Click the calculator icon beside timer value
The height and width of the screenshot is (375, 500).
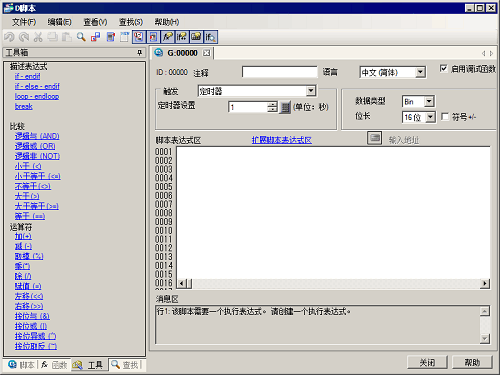coord(285,107)
